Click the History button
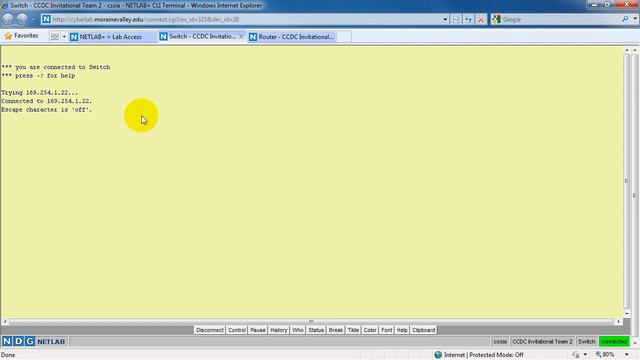Screen dimensions: 640x360 point(279,330)
